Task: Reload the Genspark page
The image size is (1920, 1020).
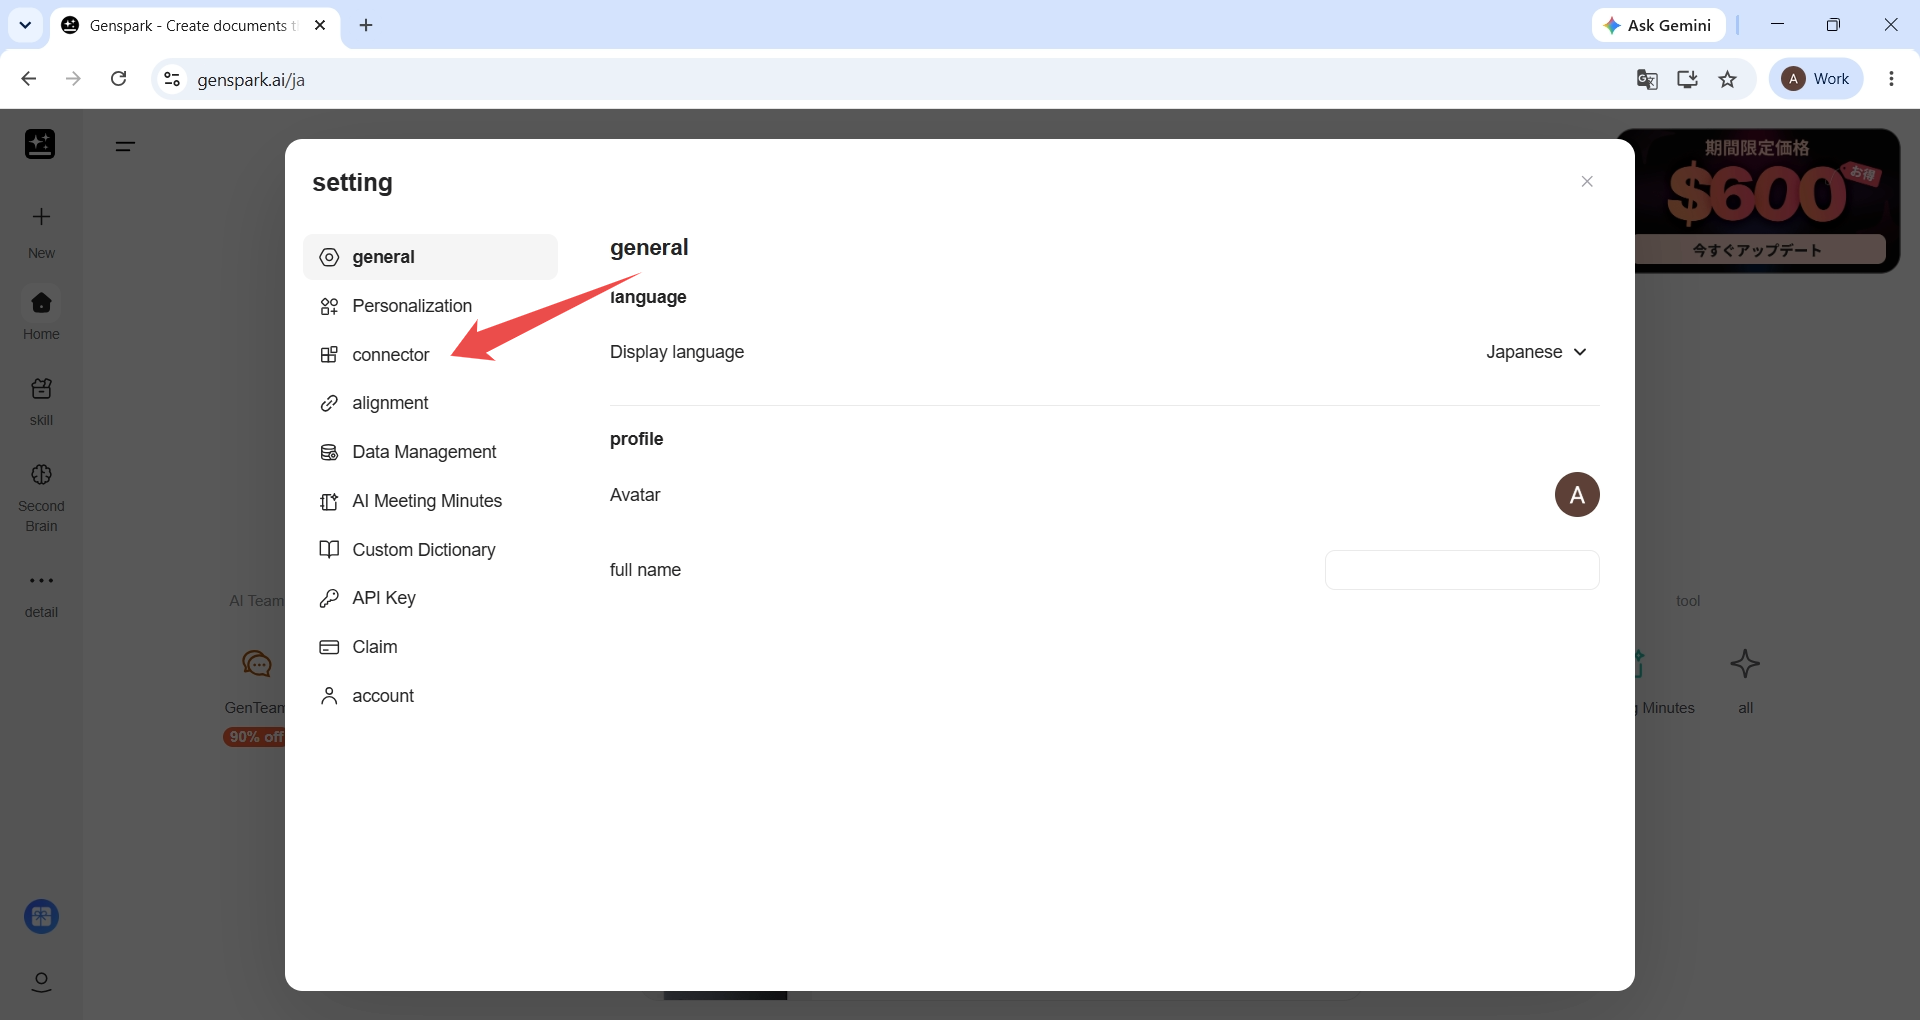Action: (118, 79)
